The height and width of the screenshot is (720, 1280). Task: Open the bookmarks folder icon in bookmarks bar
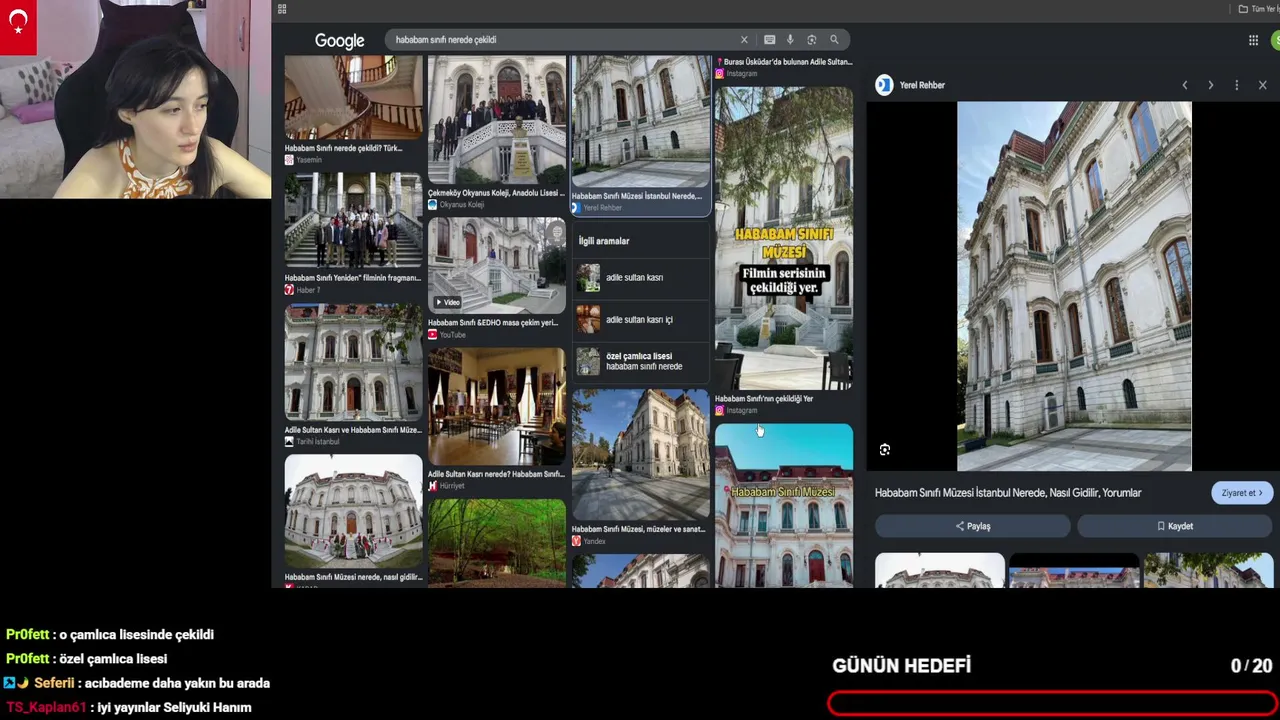click(1243, 9)
